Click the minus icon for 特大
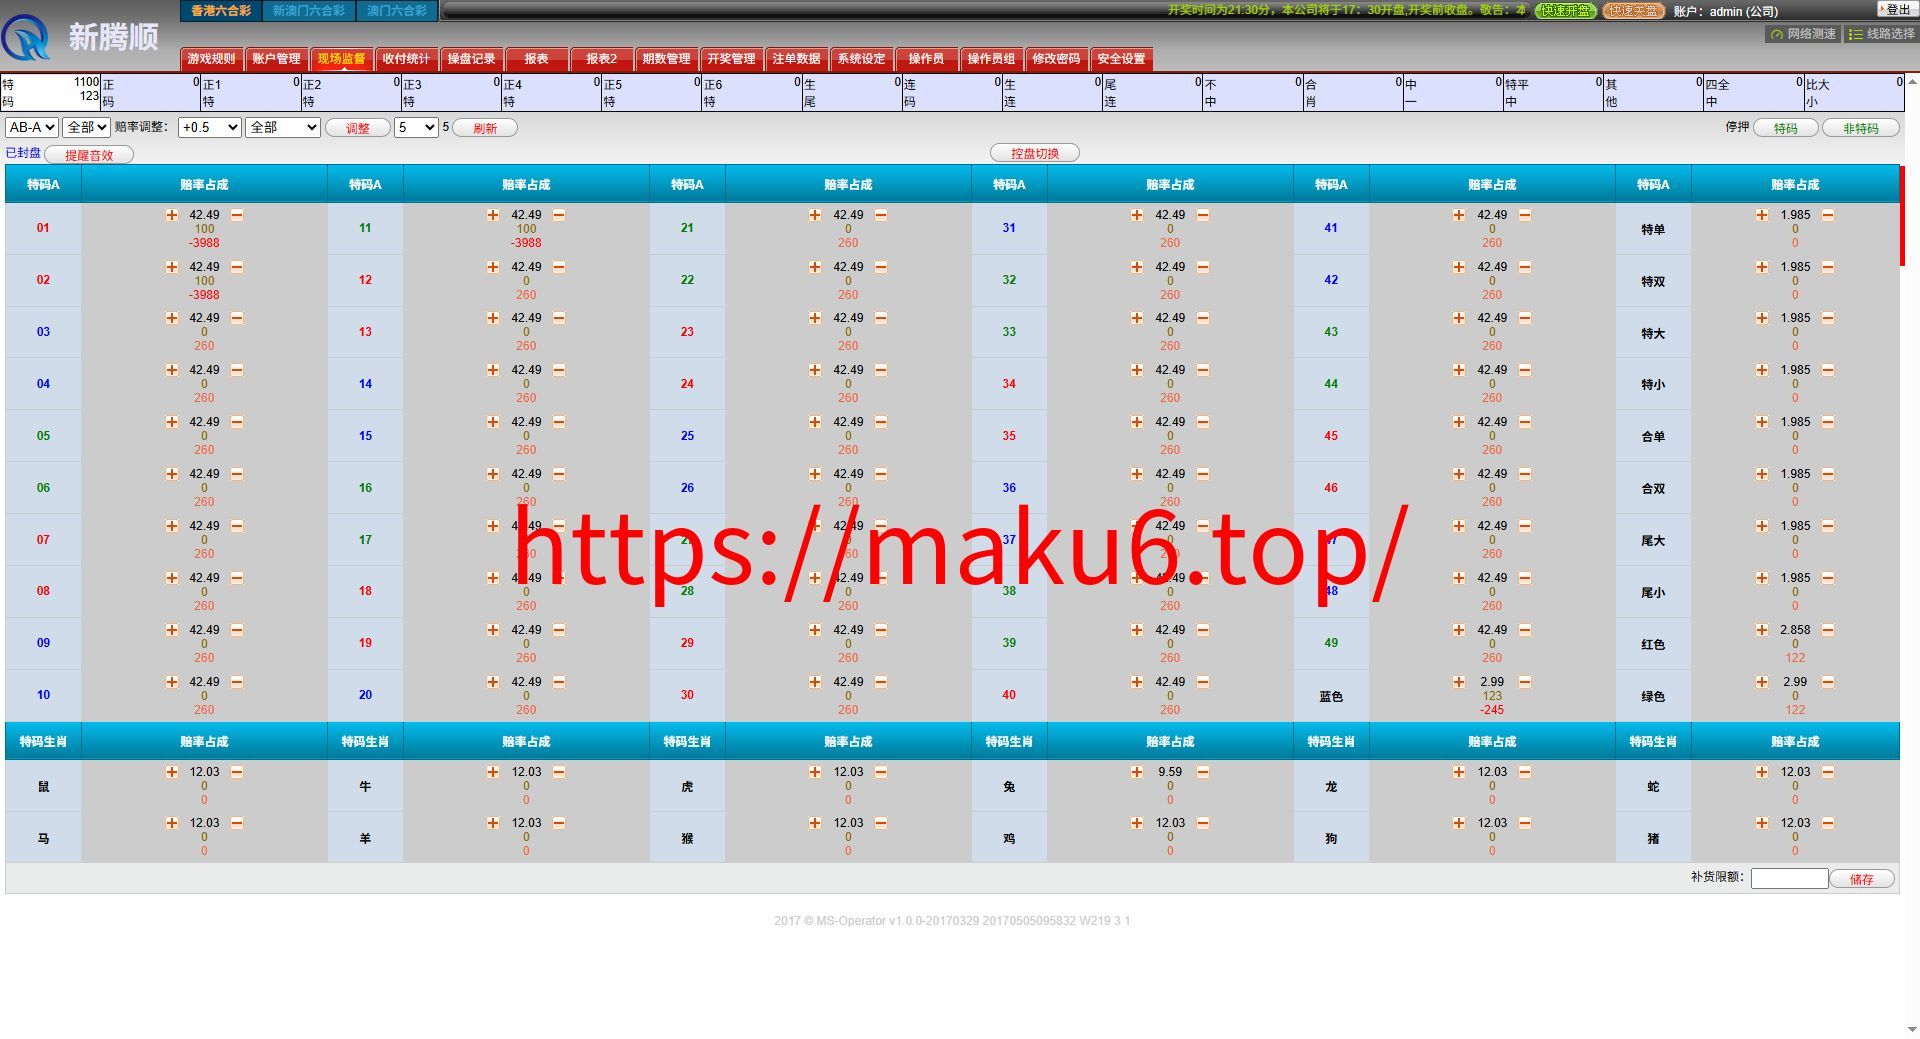The height and width of the screenshot is (1039, 1920). 1828,318
